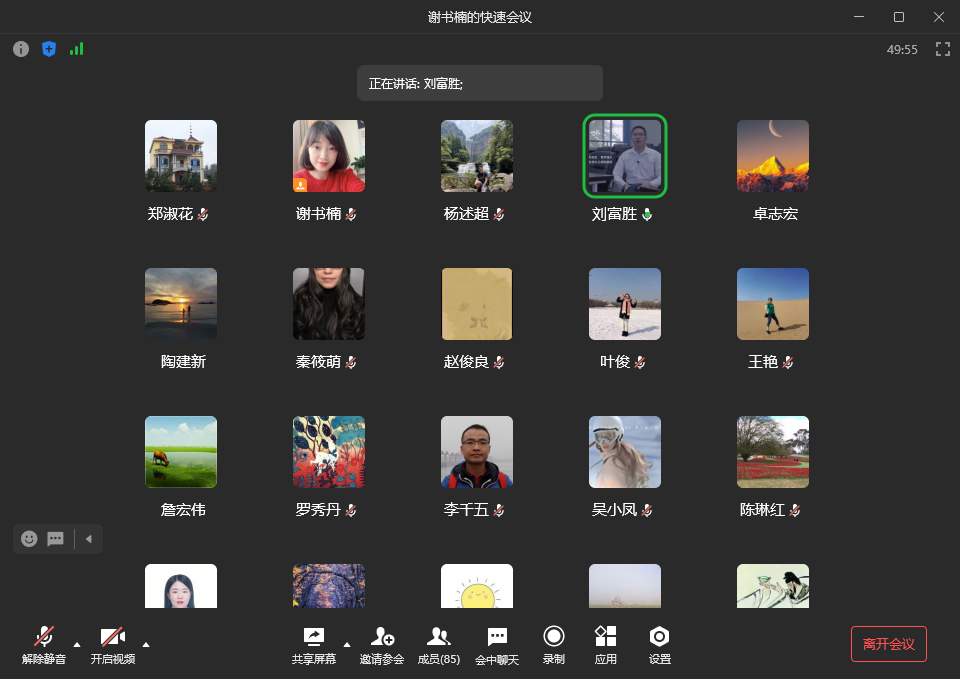Collapse the reaction bar with the arrow

point(89,539)
